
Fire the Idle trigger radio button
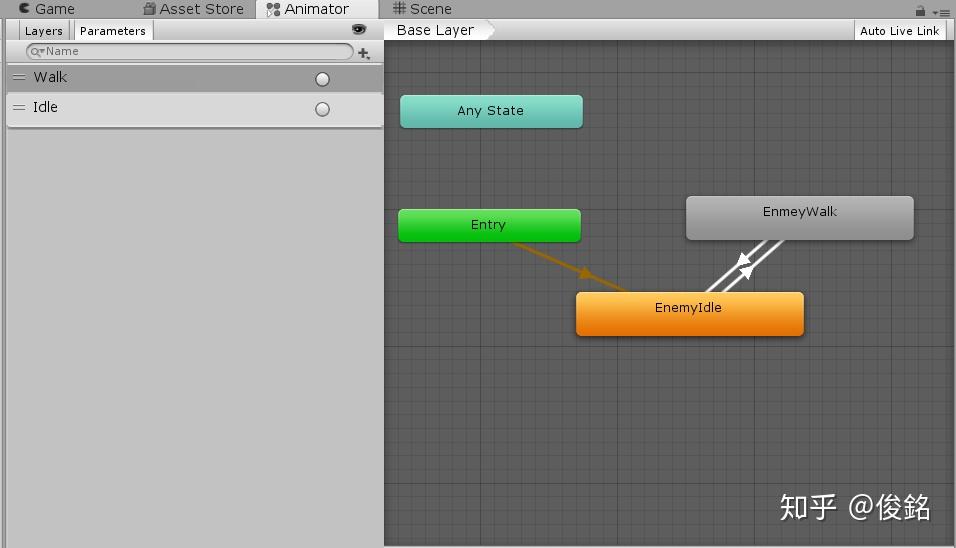coord(323,109)
